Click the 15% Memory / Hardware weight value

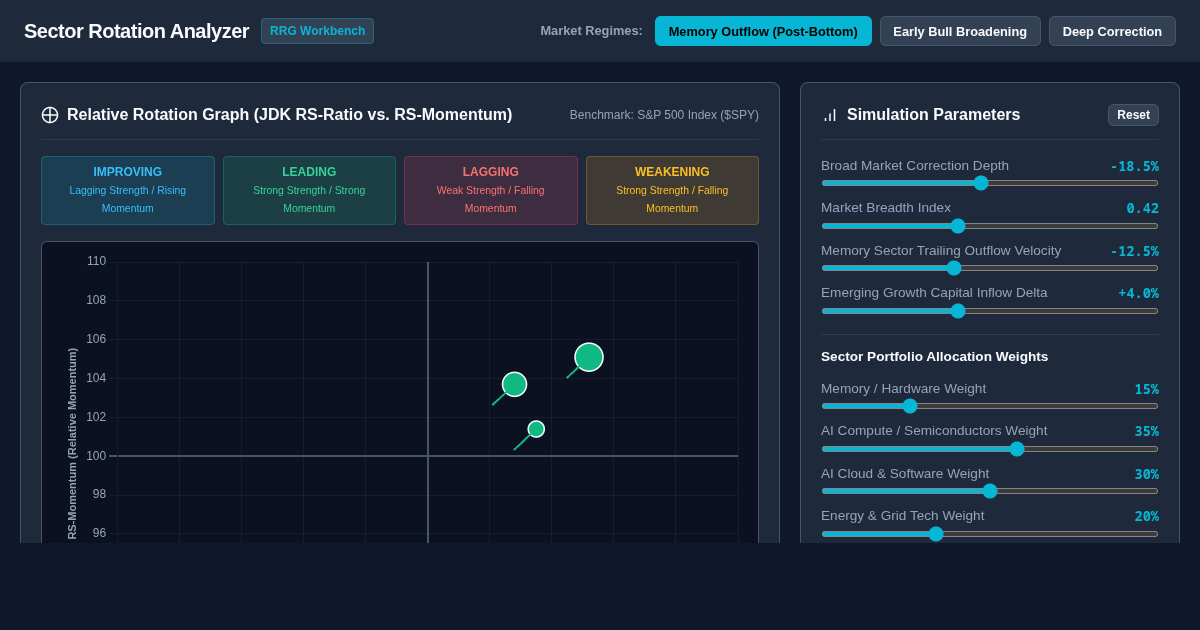(x=1146, y=389)
